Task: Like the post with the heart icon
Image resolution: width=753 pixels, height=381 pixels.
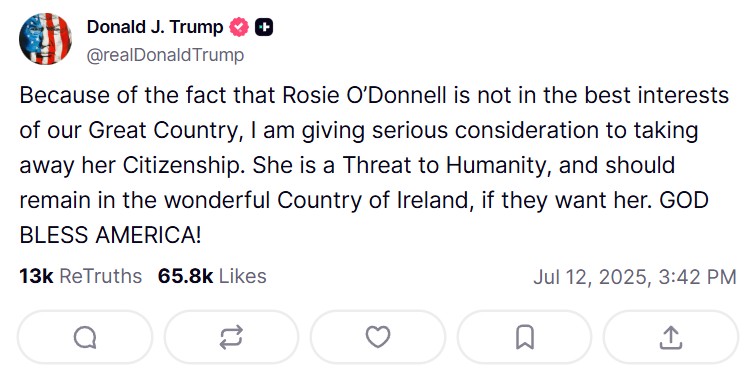Action: tap(378, 337)
